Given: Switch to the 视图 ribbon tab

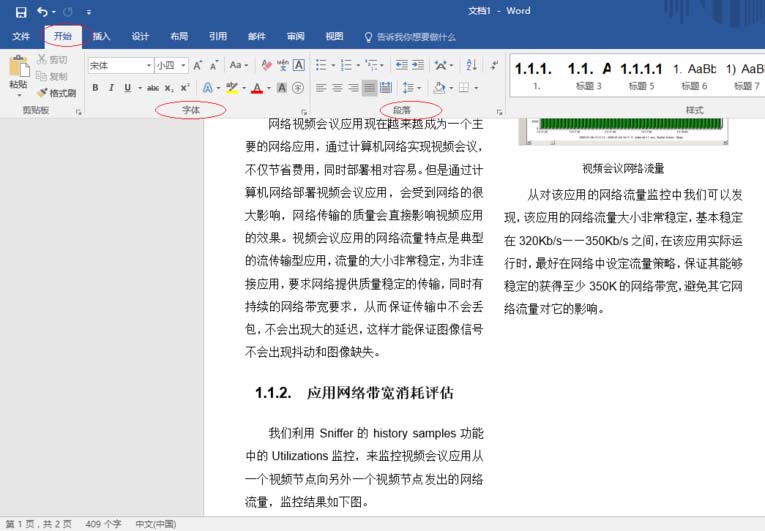Looking at the screenshot, I should 334,36.
